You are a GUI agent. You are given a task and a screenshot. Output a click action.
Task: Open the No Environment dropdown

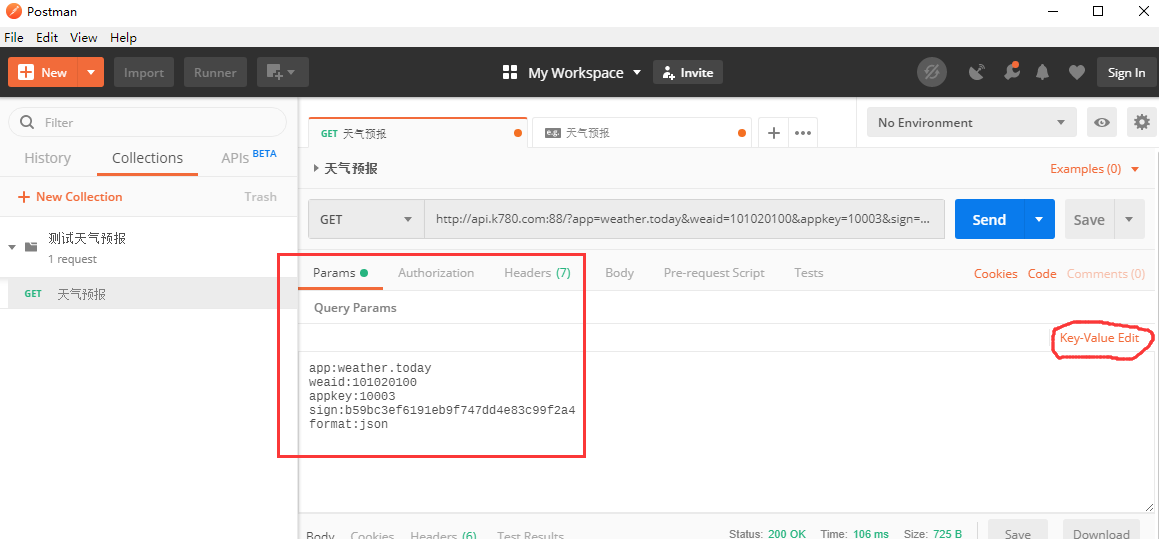coord(971,123)
